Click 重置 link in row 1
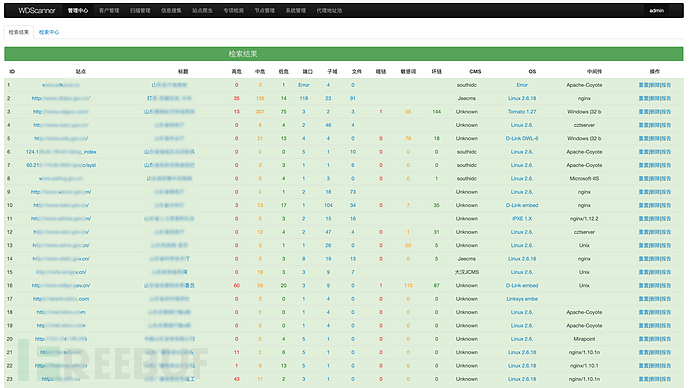 click(644, 85)
